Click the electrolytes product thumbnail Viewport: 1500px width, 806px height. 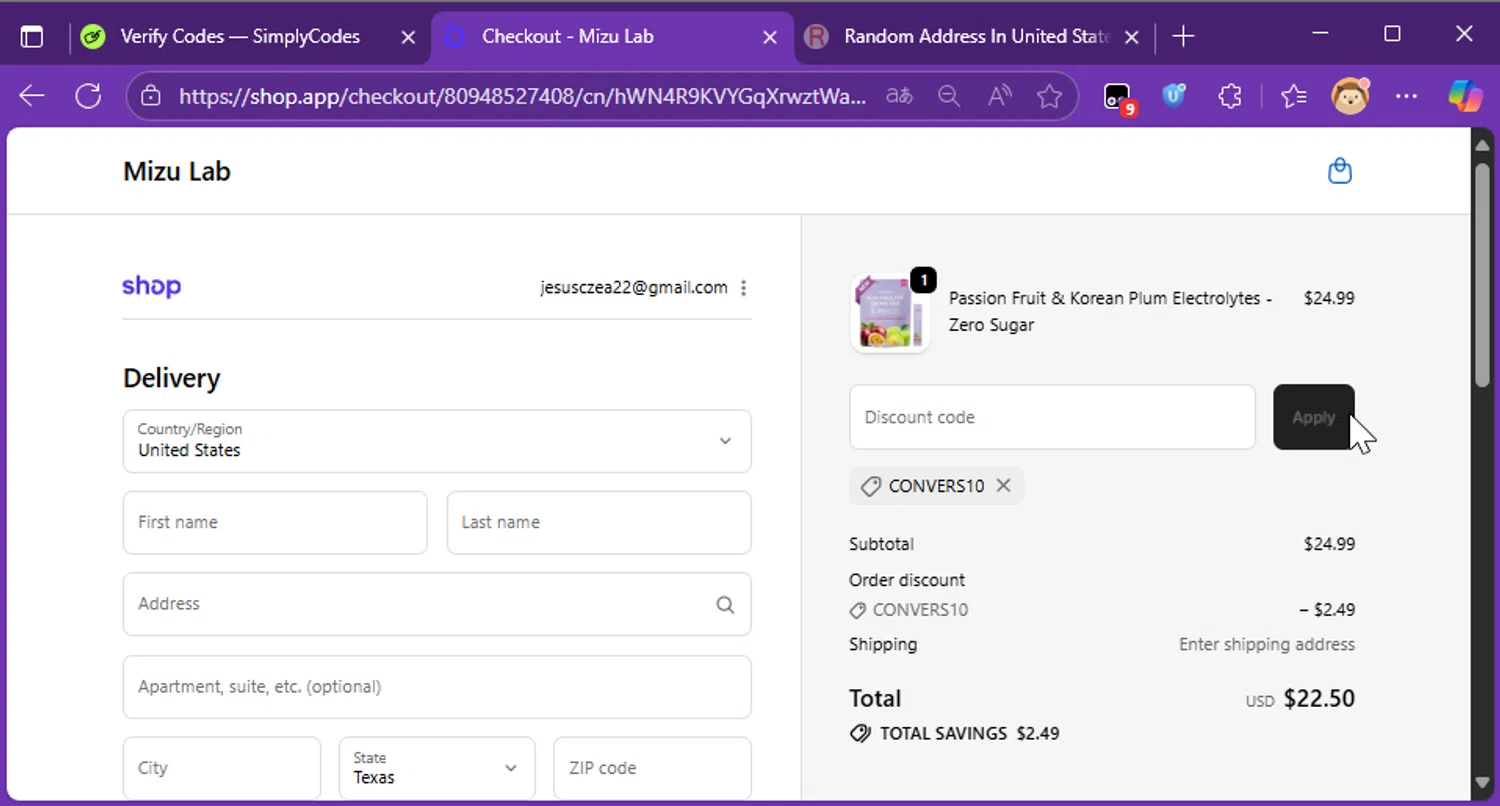(x=890, y=312)
